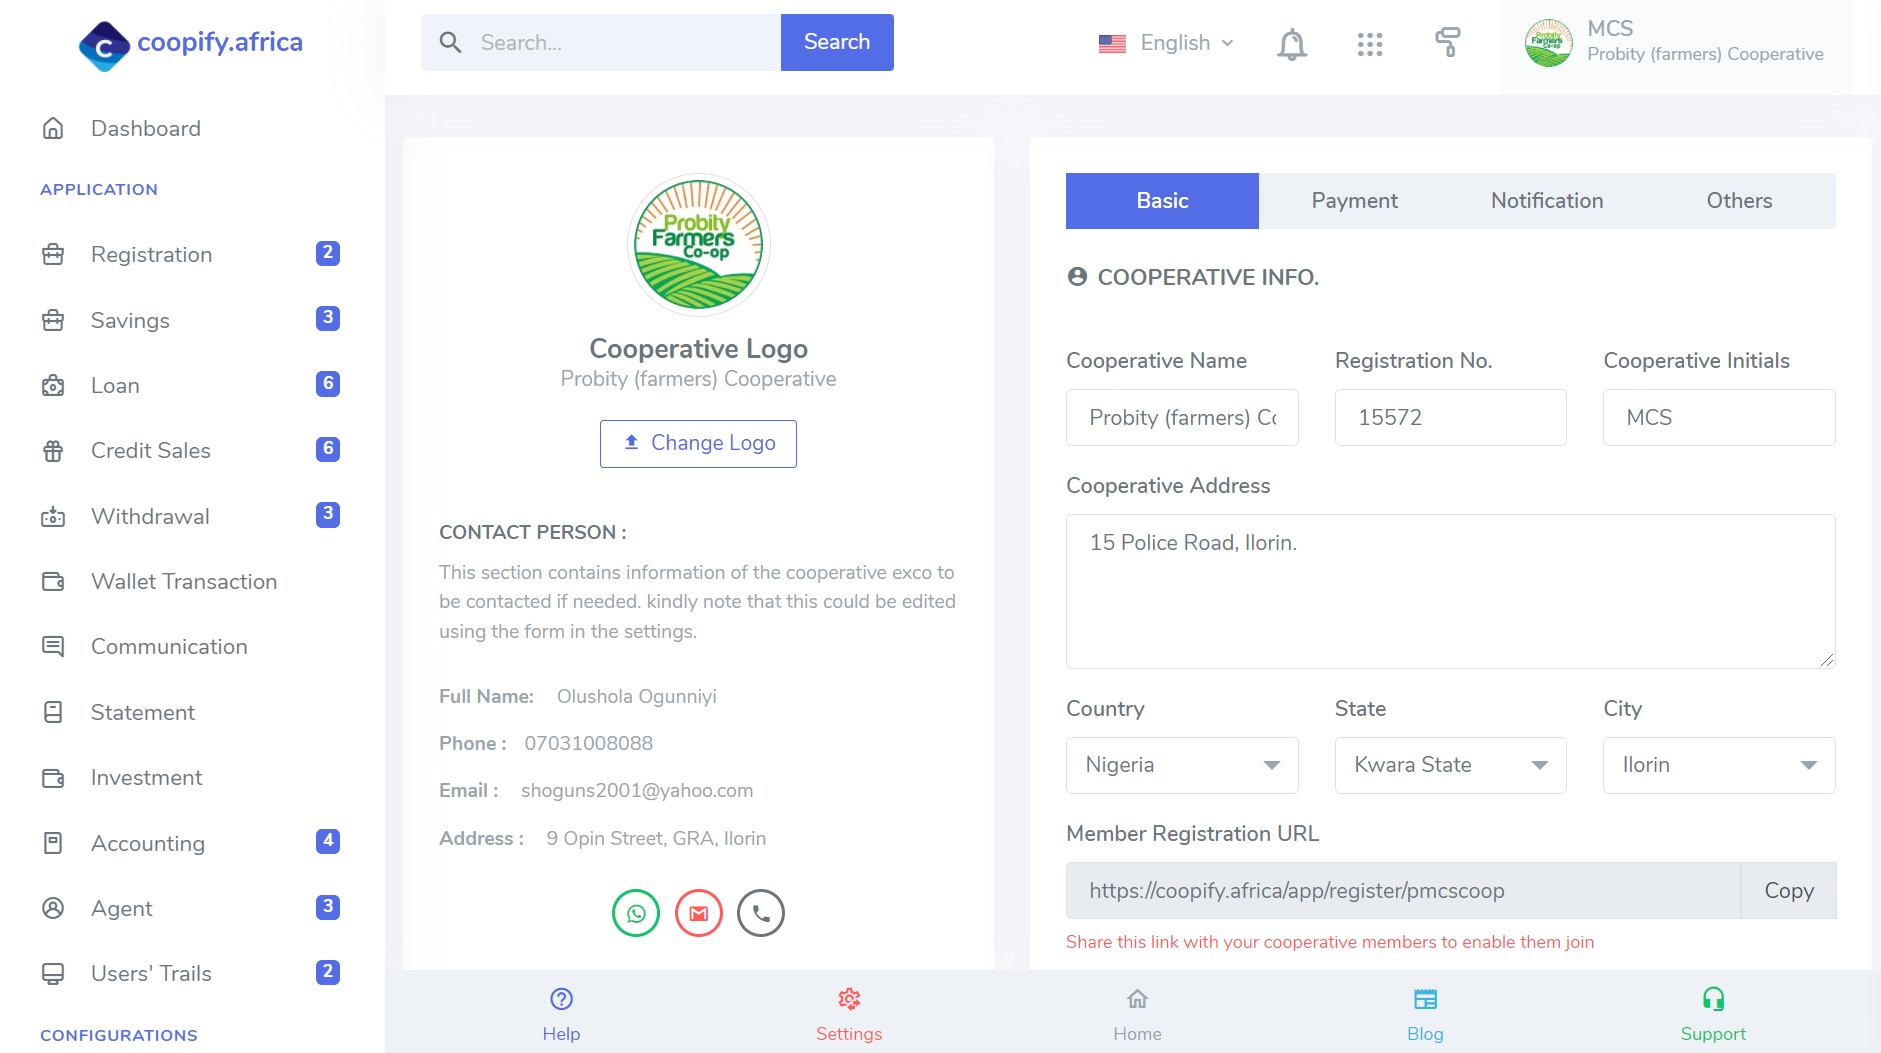This screenshot has width=1881, height=1053.
Task: Click the Savings sidebar icon
Action: pyautogui.click(x=53, y=320)
